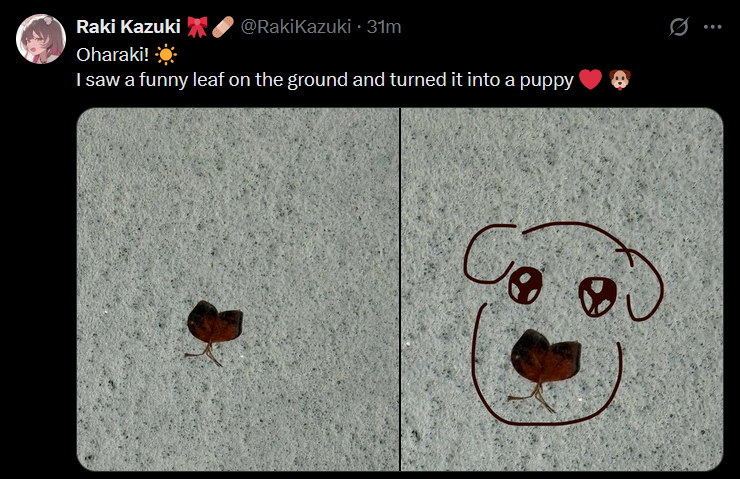Screen dimensions: 740x479
Task: Open the left leaf-only photo
Action: pyautogui.click(x=238, y=289)
